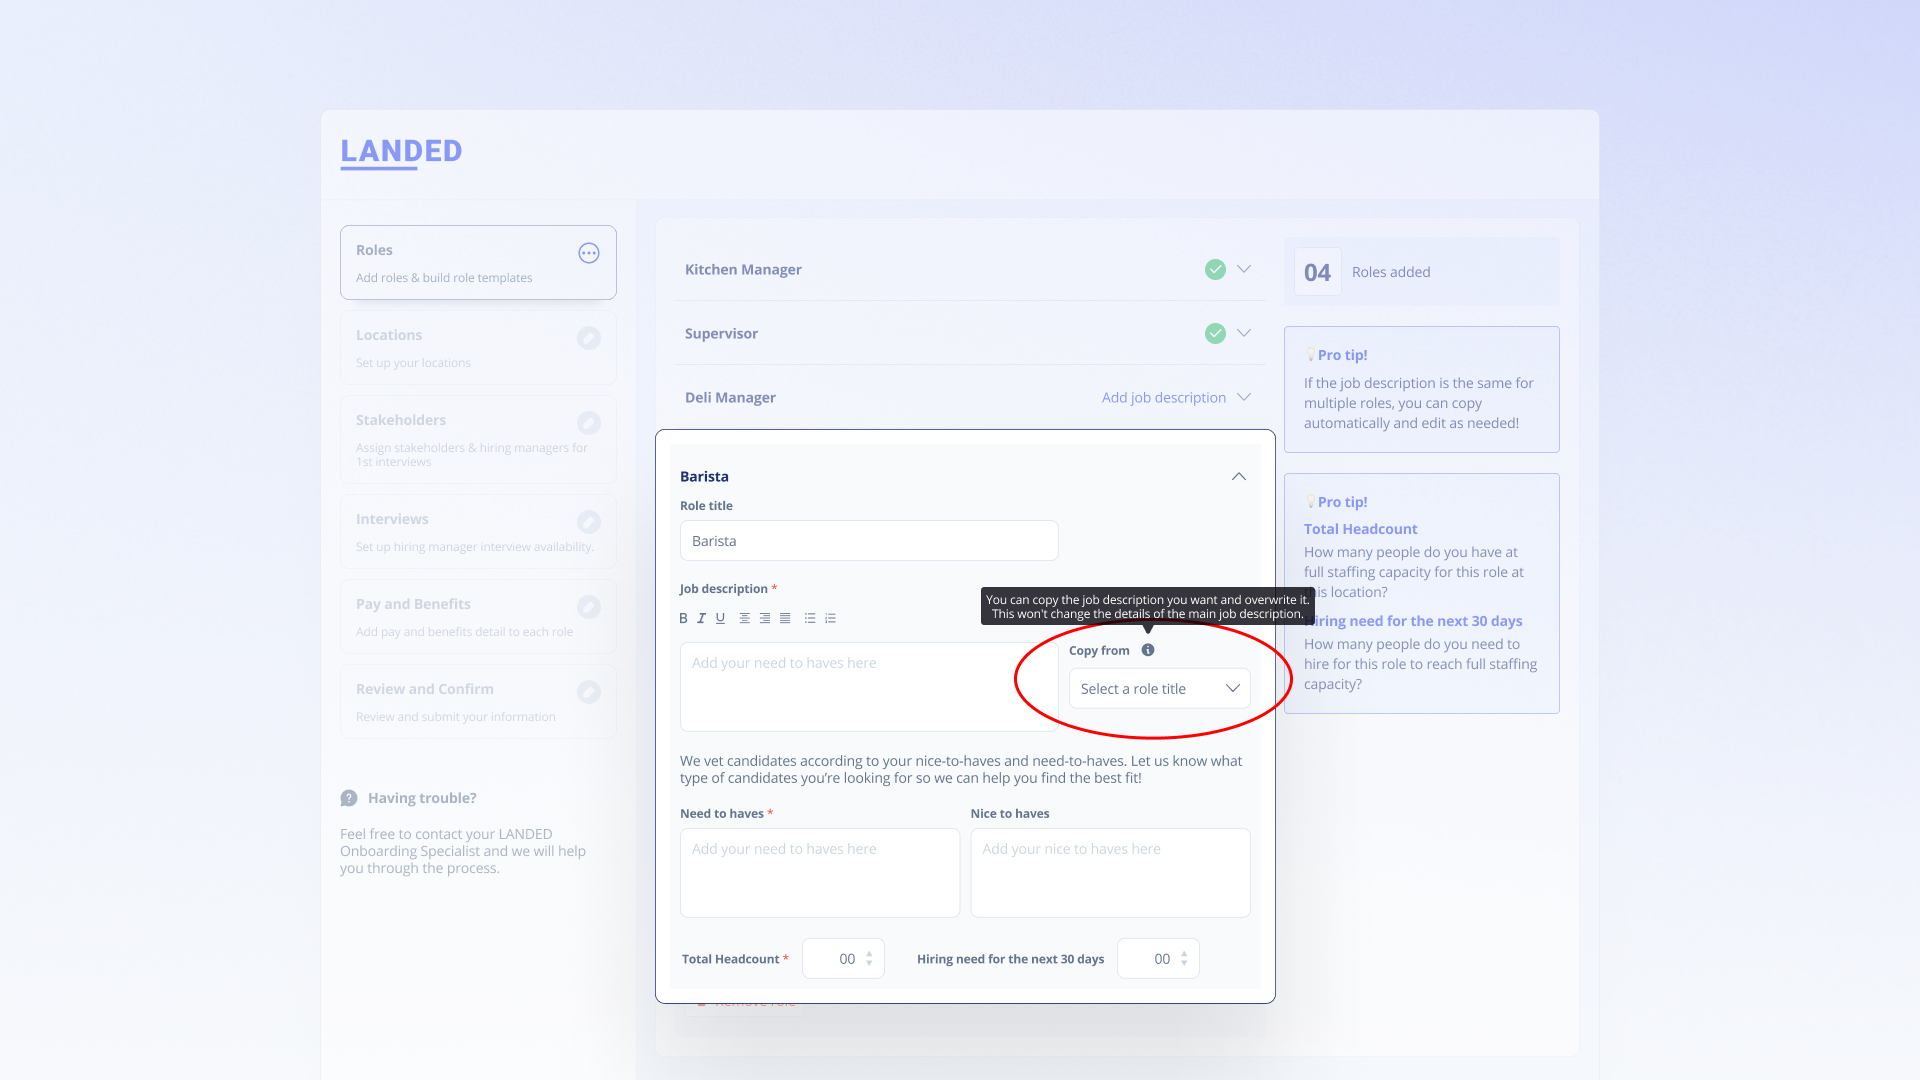Click the Hiring need 30 days field
The height and width of the screenshot is (1080, 1920).
(x=1158, y=959)
